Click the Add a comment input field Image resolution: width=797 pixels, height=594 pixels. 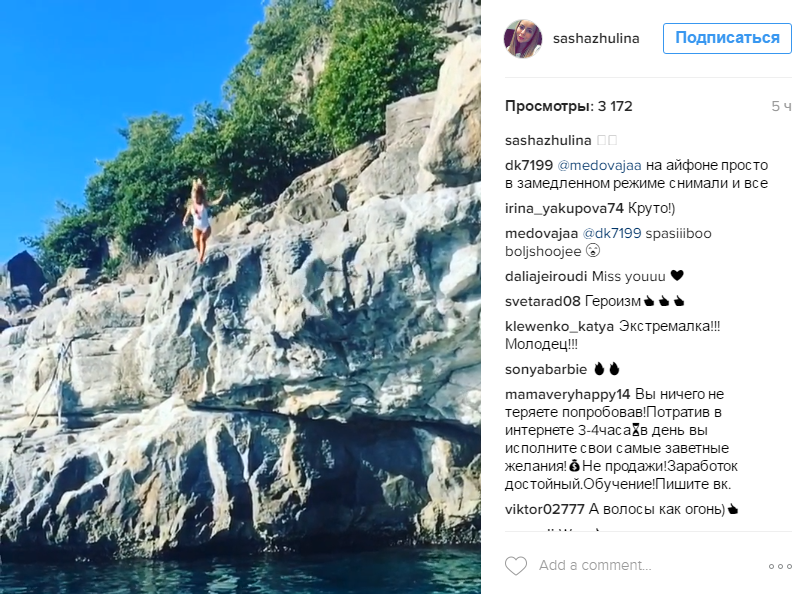coord(640,566)
